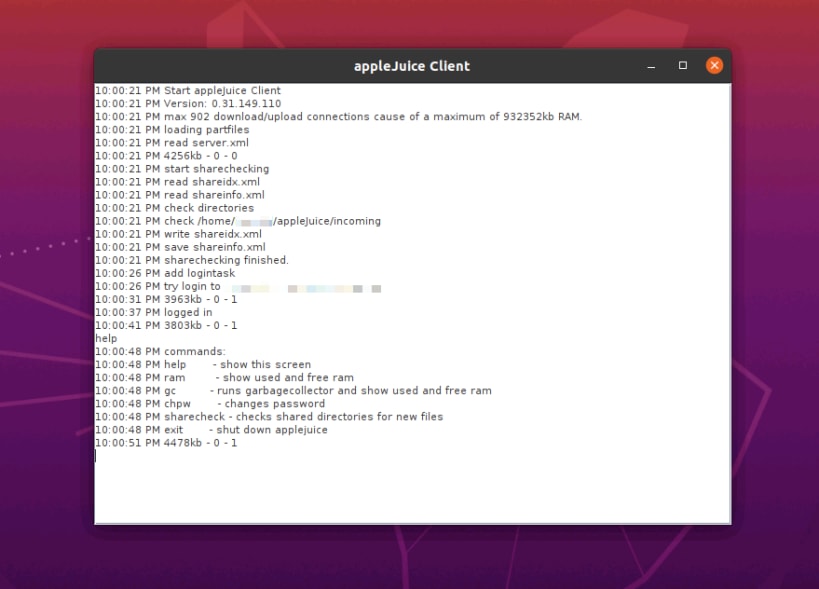Click the 'help - show this screen' line

coord(203,364)
